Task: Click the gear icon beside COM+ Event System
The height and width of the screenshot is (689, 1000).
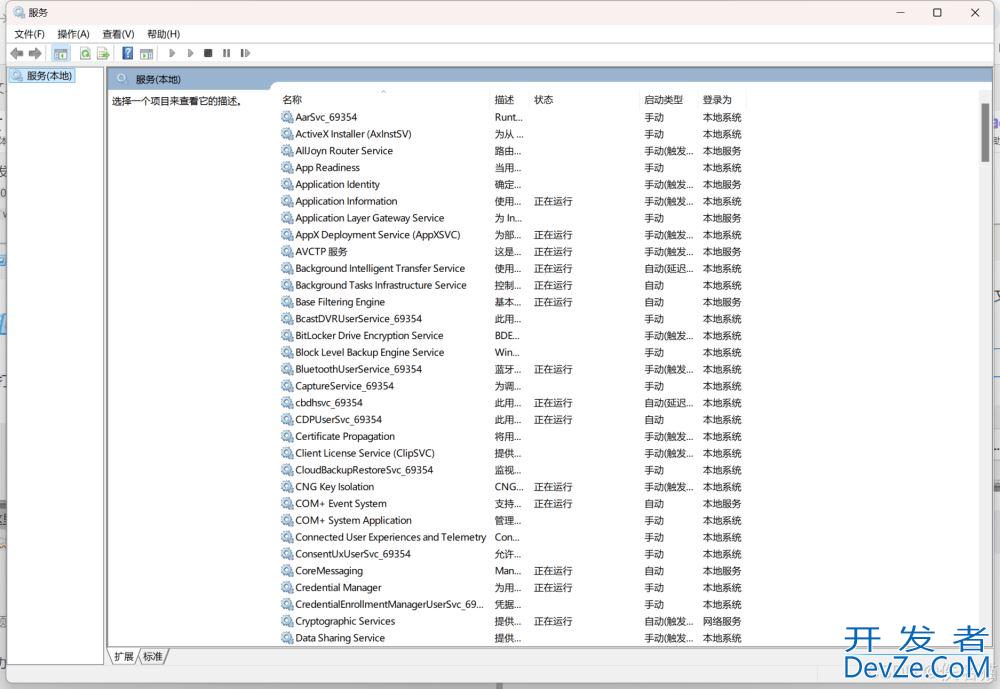Action: coord(287,503)
